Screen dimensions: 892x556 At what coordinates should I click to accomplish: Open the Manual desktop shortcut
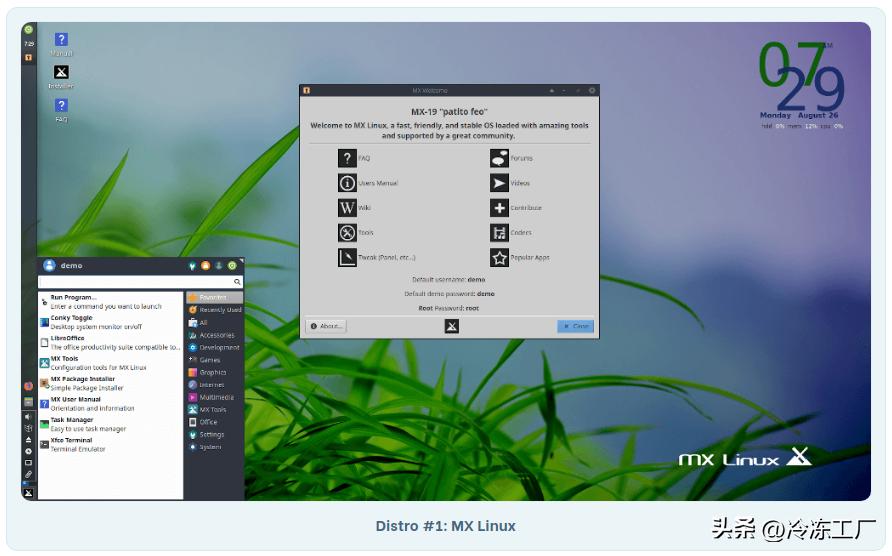[x=61, y=44]
